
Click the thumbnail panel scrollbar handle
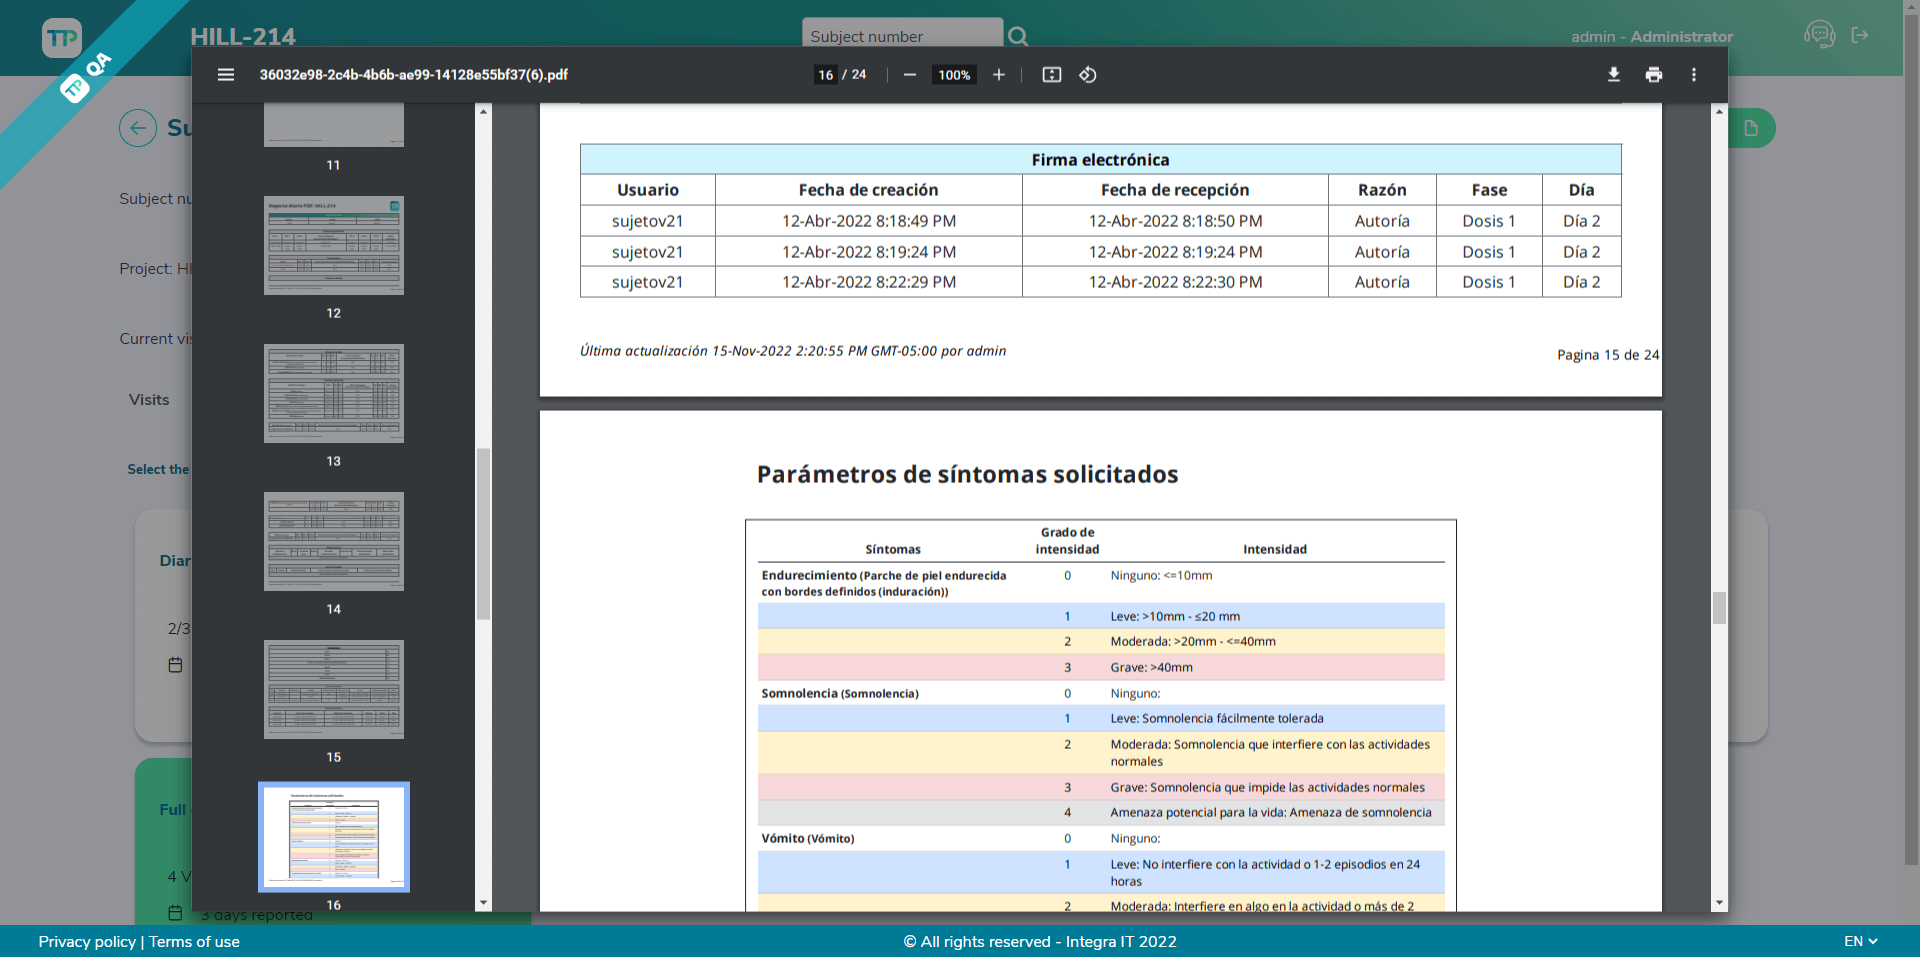pos(484,534)
